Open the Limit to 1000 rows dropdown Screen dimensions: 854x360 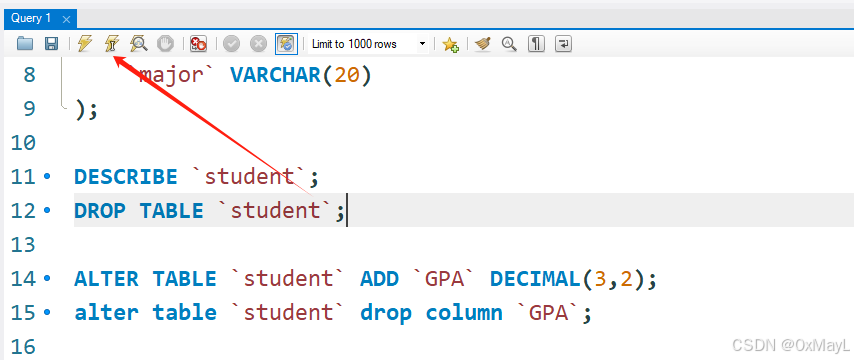[x=368, y=44]
